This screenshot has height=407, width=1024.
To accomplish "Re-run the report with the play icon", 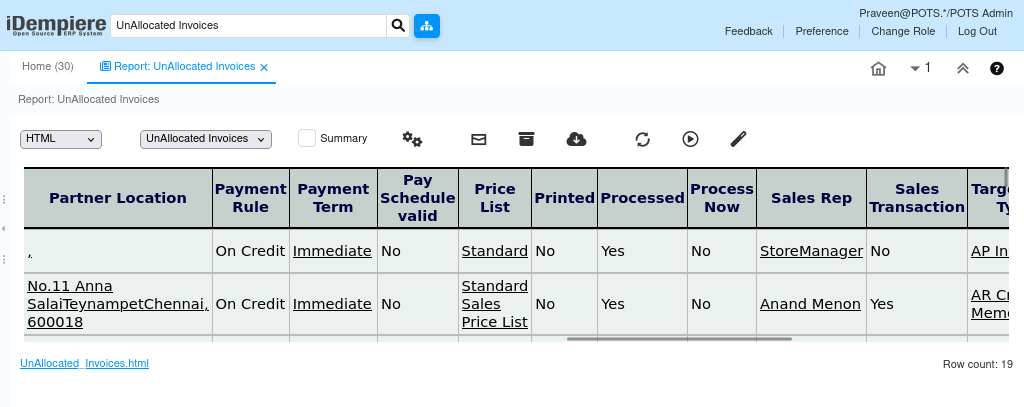I will 690,139.
